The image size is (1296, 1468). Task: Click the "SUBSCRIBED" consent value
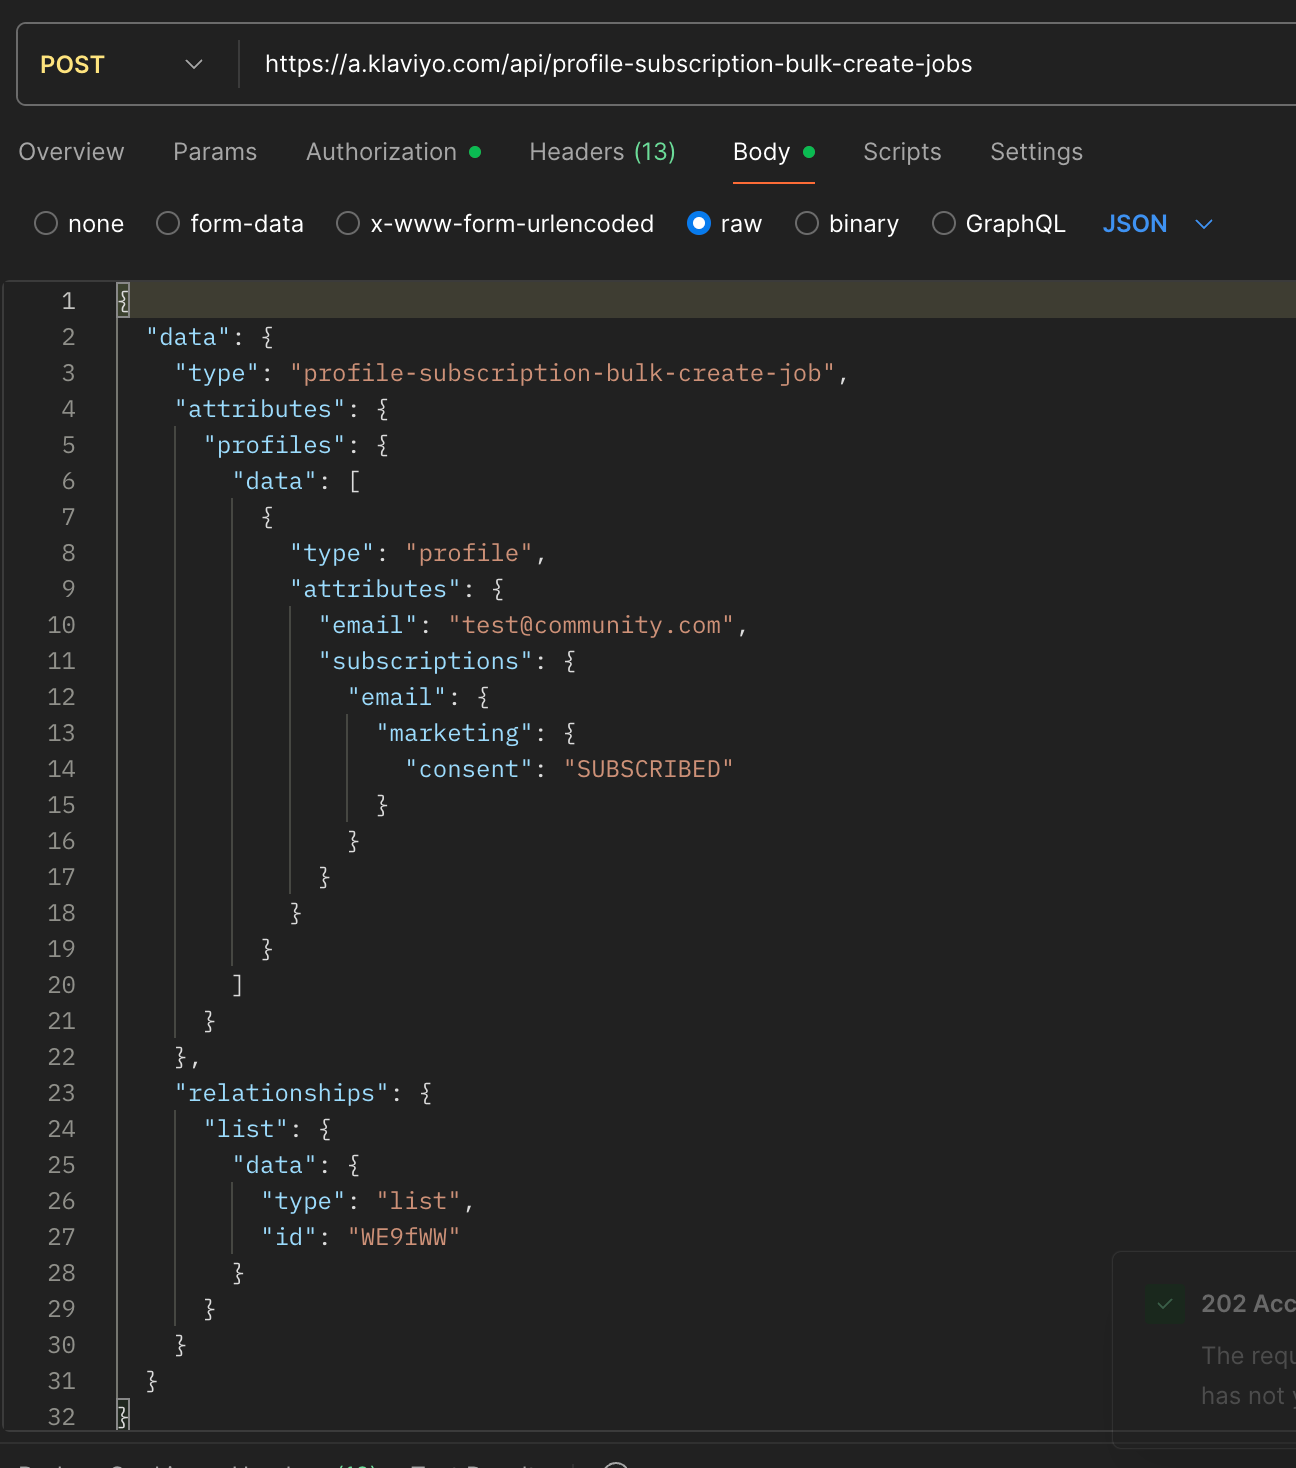point(648,769)
